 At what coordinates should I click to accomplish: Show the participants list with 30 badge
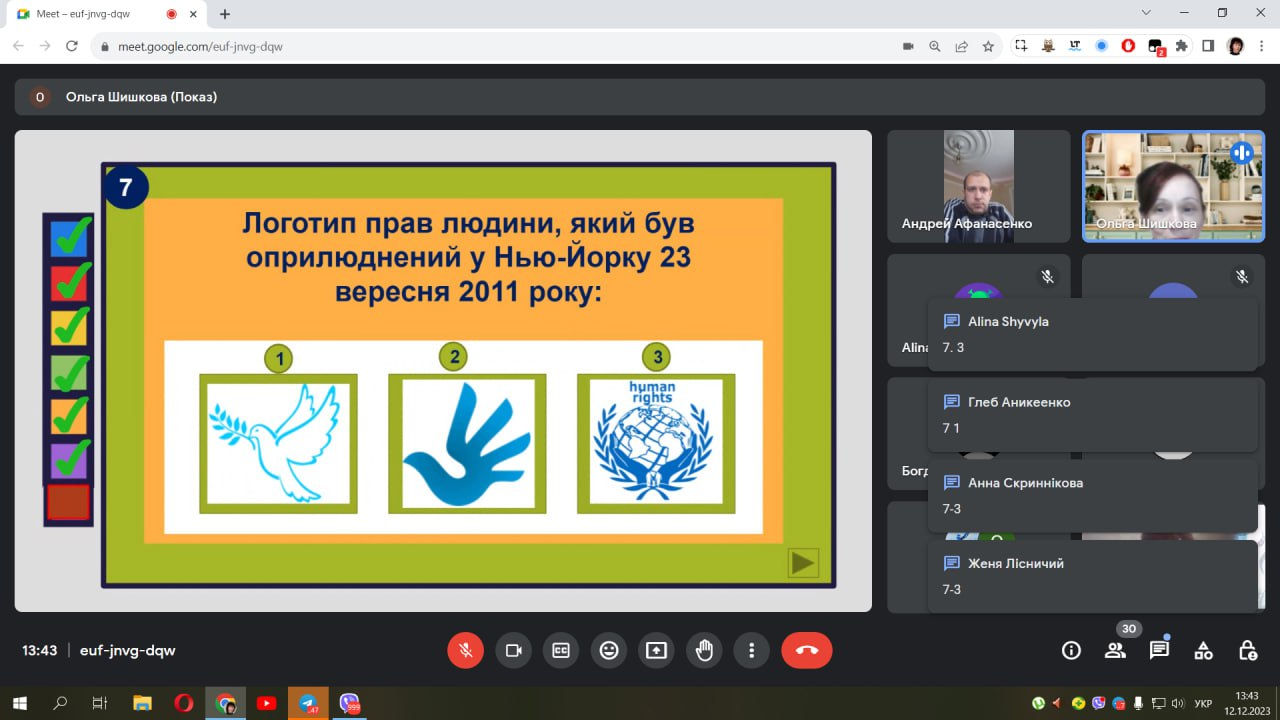pos(1115,651)
